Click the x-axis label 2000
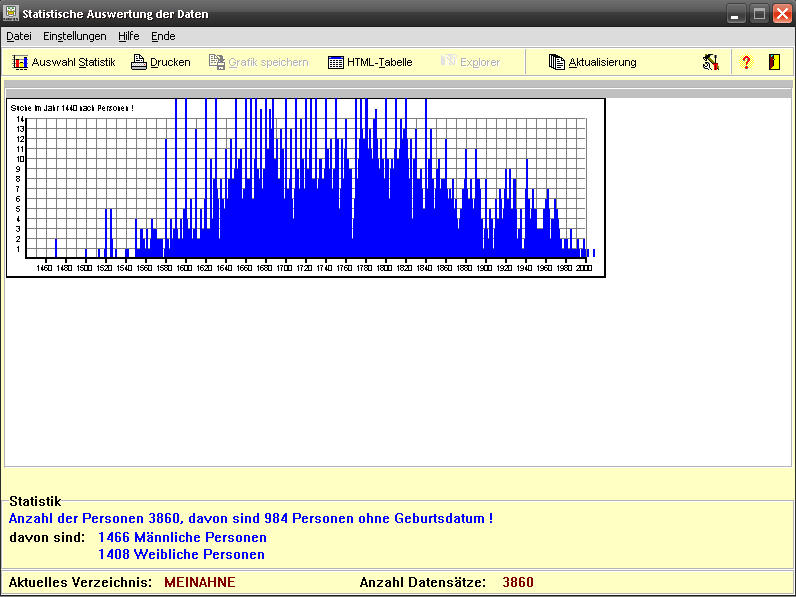Screen dimensions: 796x597 click(584, 268)
